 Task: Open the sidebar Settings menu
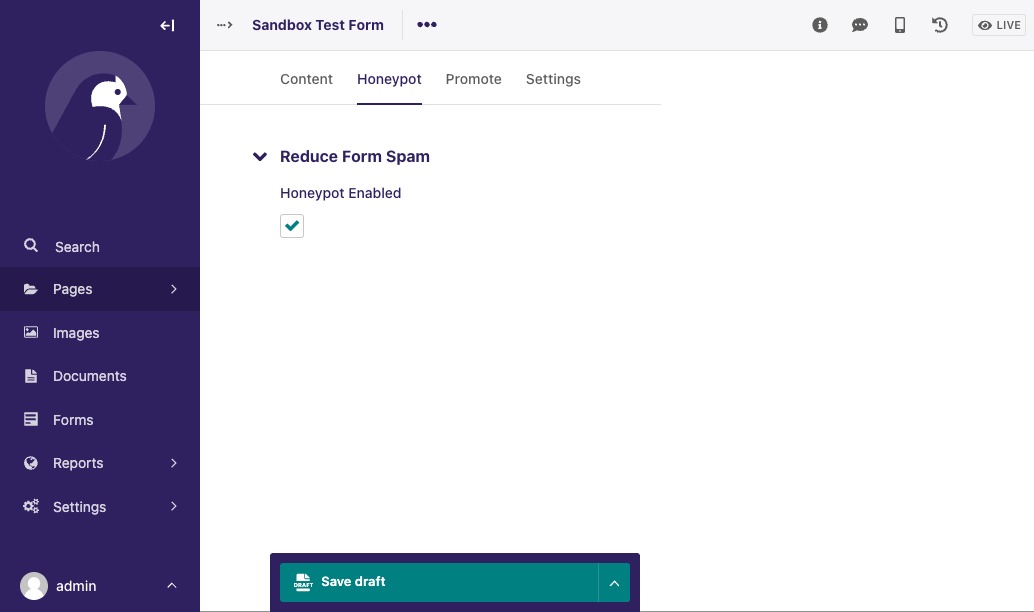click(x=100, y=506)
